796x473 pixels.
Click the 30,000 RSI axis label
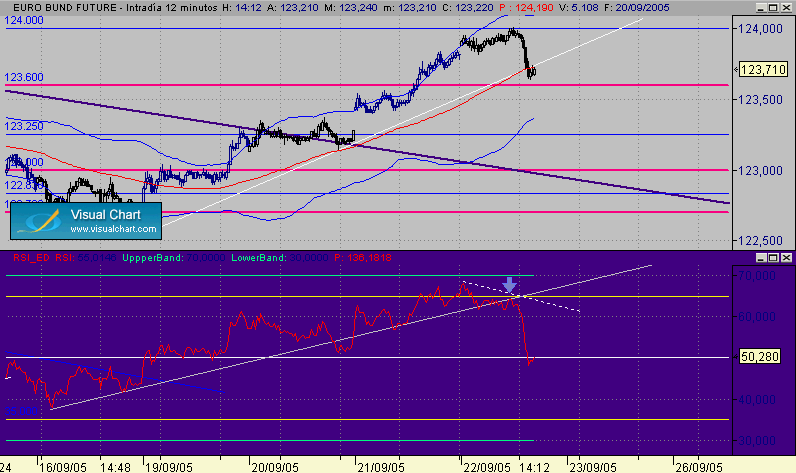pyautogui.click(x=757, y=441)
